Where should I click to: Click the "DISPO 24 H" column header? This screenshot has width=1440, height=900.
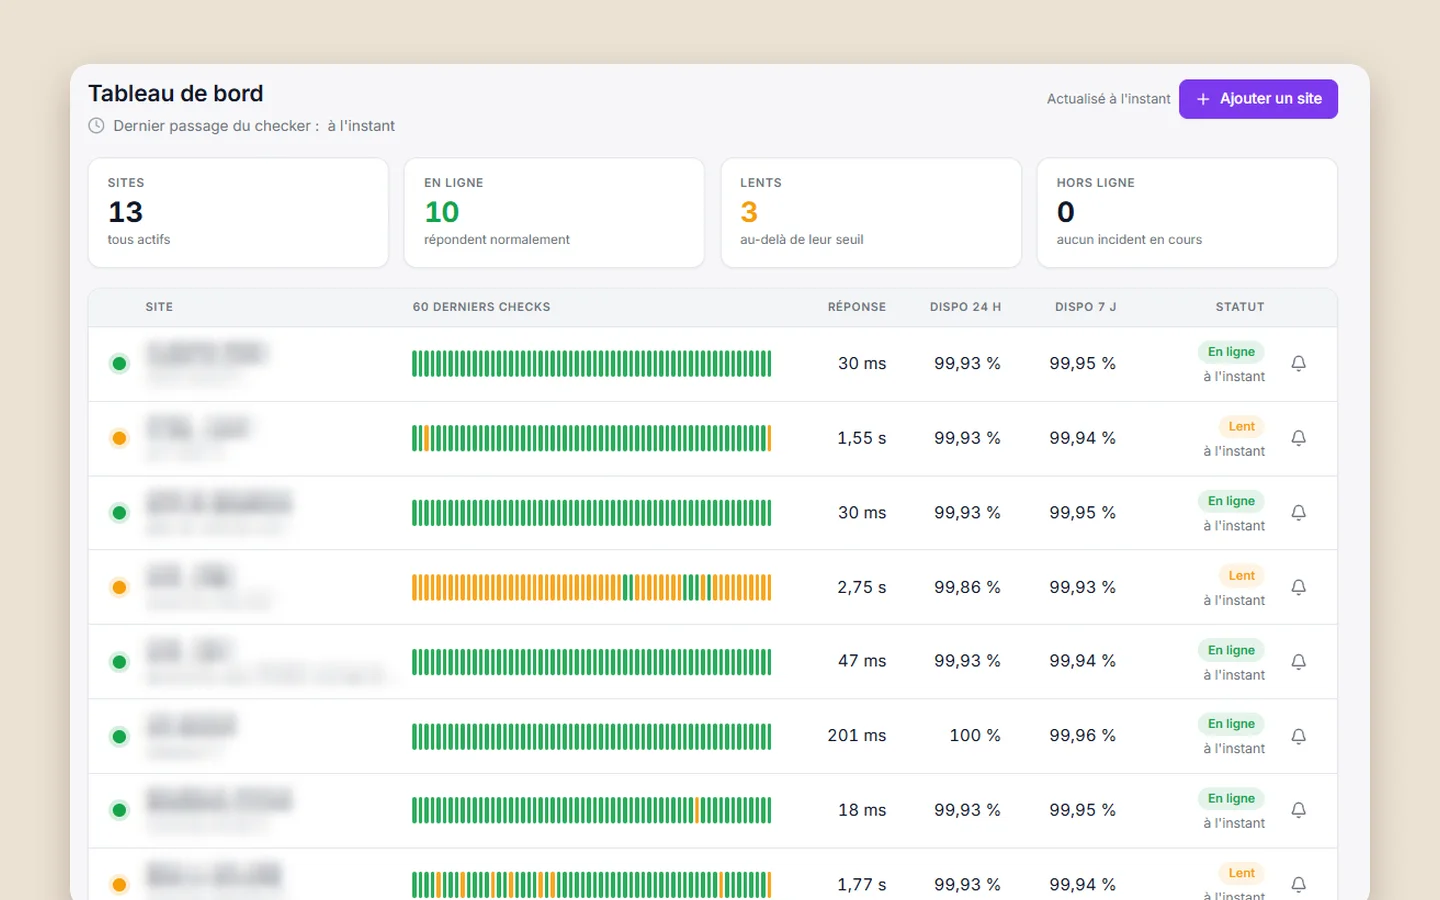pyautogui.click(x=965, y=307)
